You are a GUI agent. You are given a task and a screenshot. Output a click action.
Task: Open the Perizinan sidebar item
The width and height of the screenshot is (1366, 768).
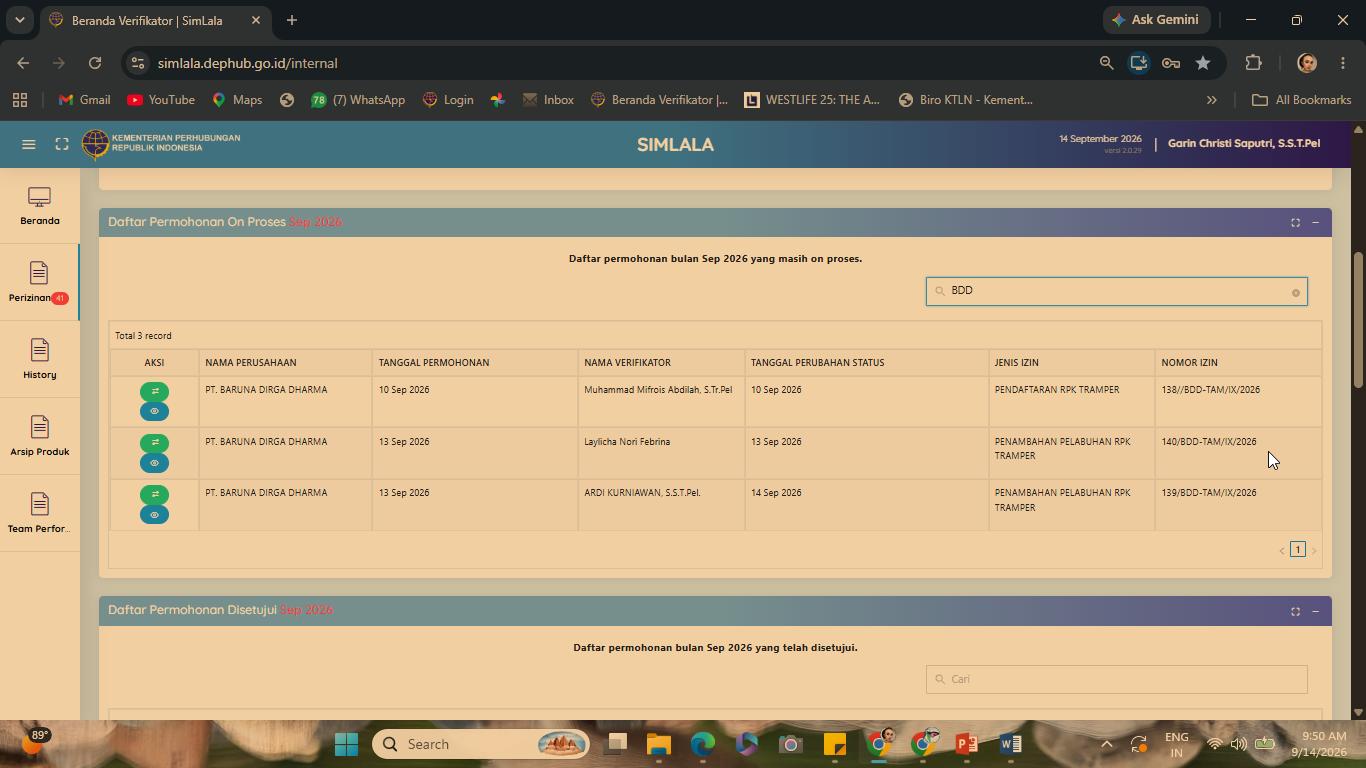(39, 283)
